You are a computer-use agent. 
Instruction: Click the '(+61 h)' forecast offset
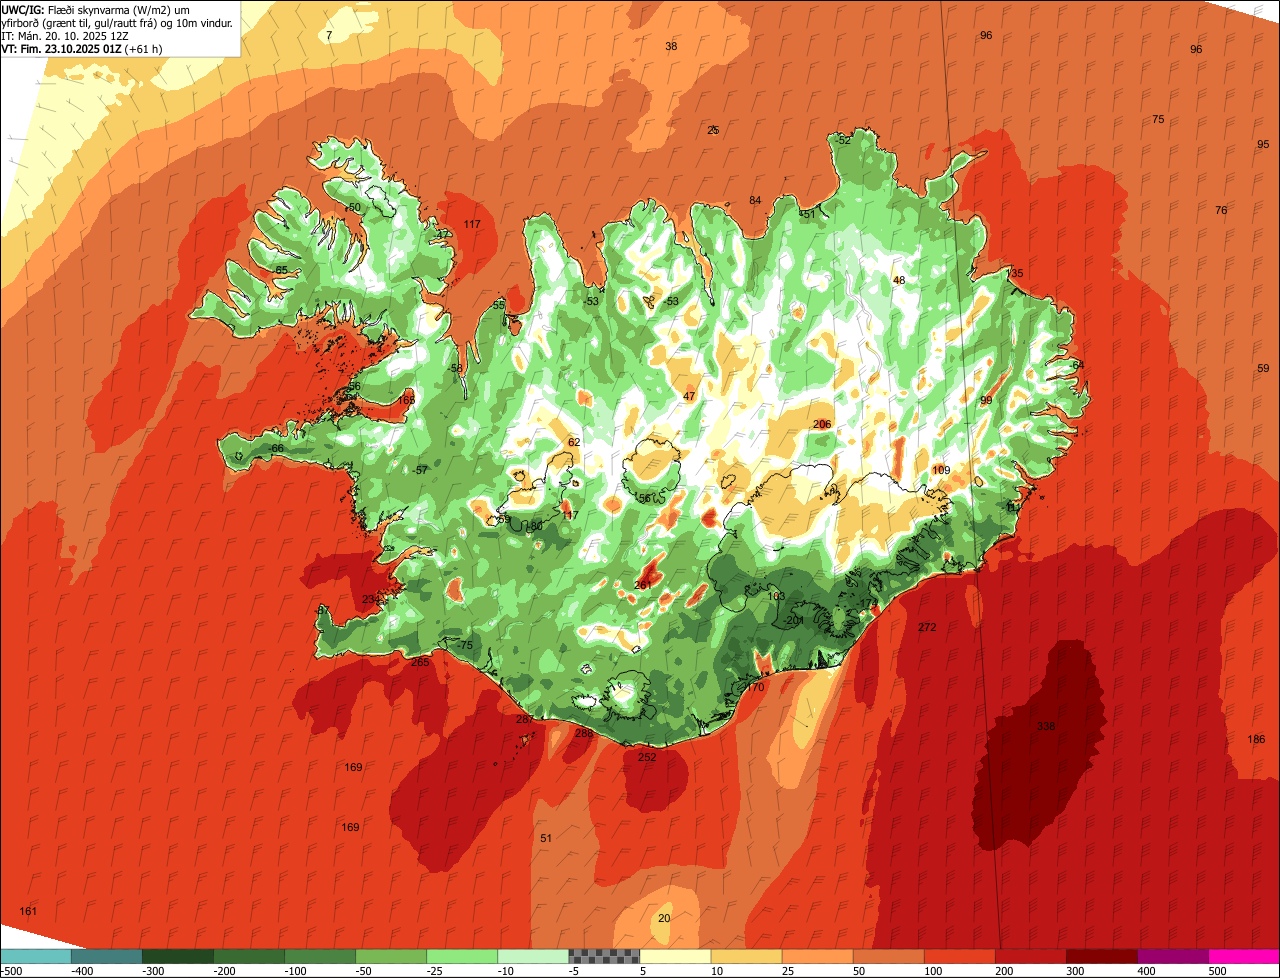point(143,48)
